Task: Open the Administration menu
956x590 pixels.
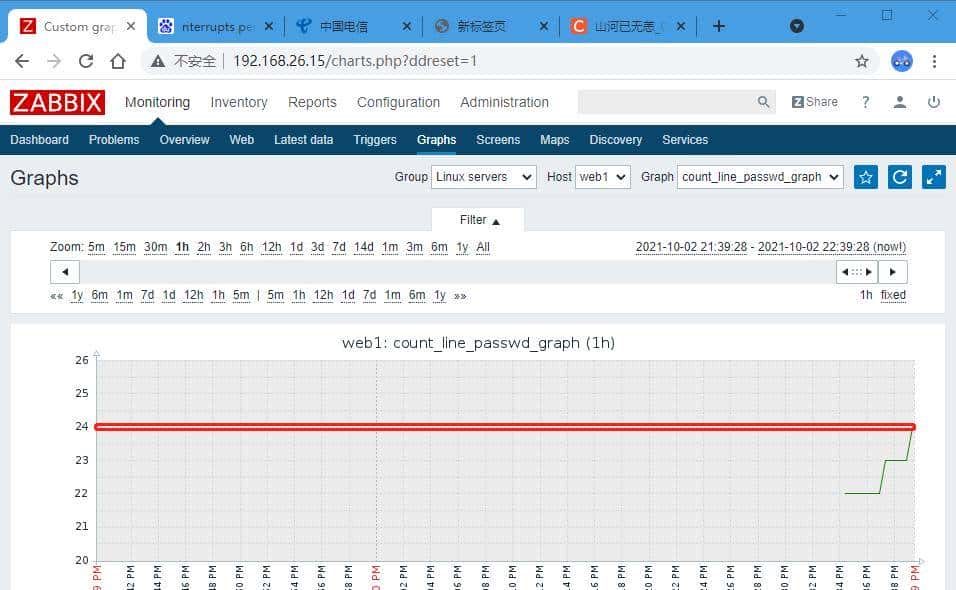Action: pos(504,102)
